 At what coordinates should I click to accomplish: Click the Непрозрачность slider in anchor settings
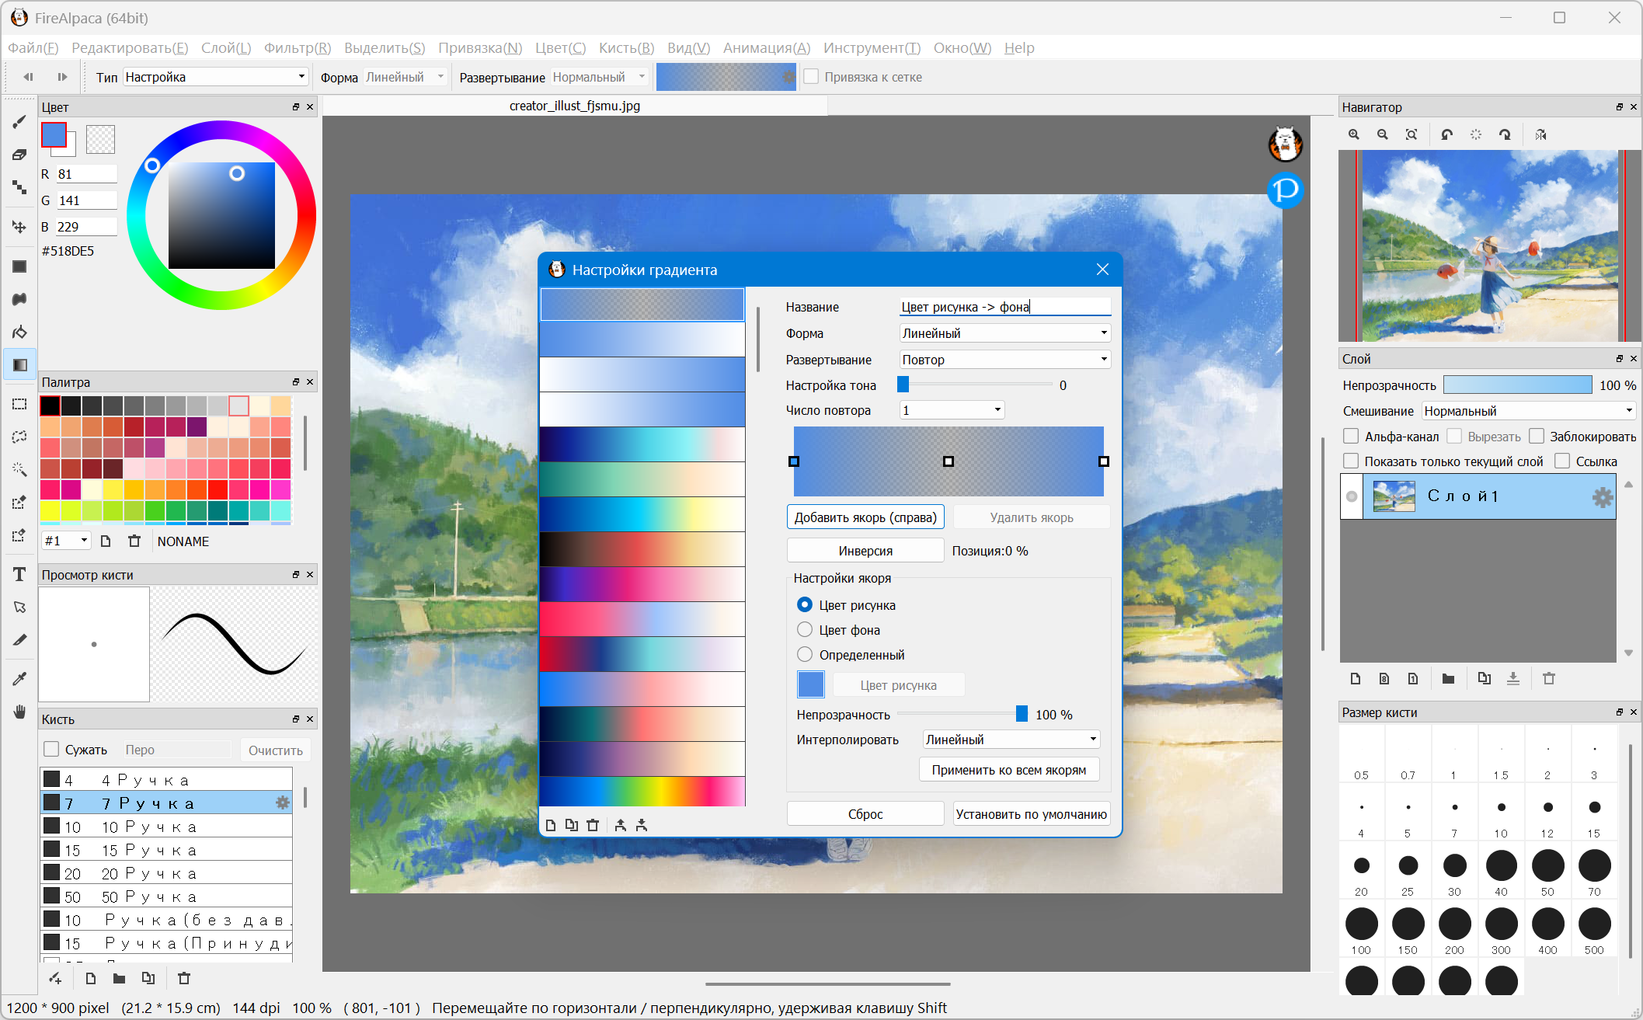[x=960, y=715]
